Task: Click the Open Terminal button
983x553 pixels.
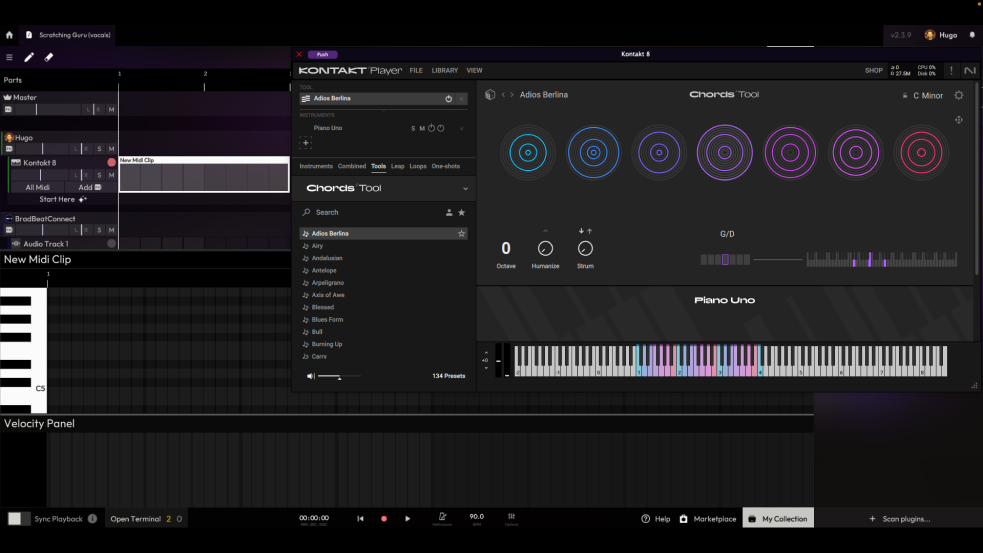Action: tap(146, 519)
